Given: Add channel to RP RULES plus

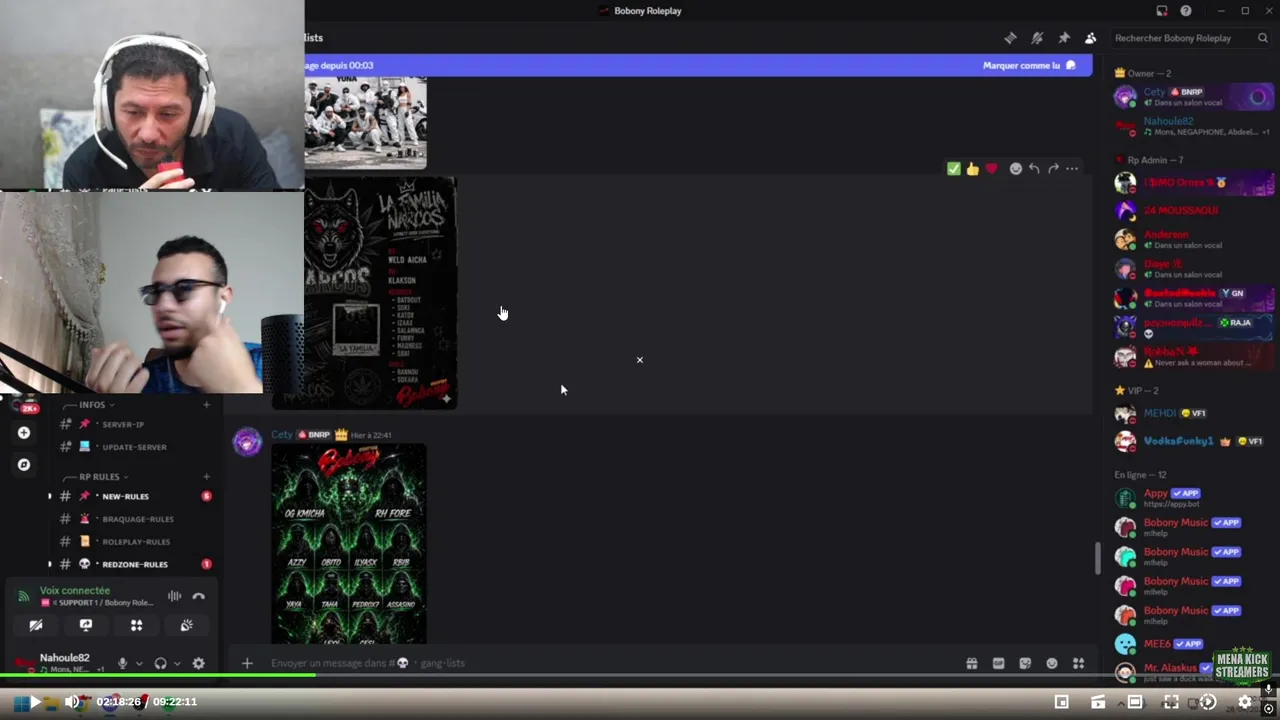Looking at the screenshot, I should 206,477.
